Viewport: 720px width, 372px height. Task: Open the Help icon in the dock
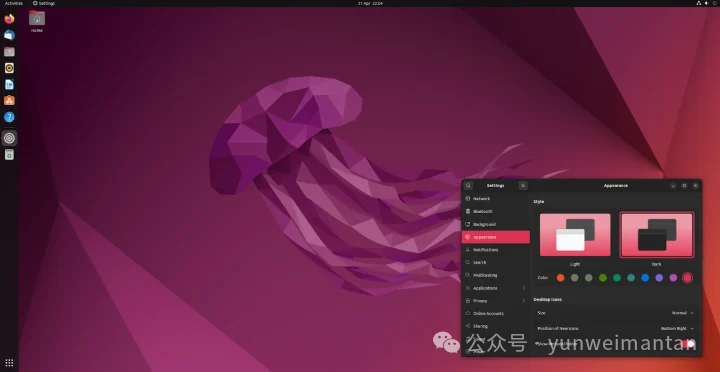[9, 117]
